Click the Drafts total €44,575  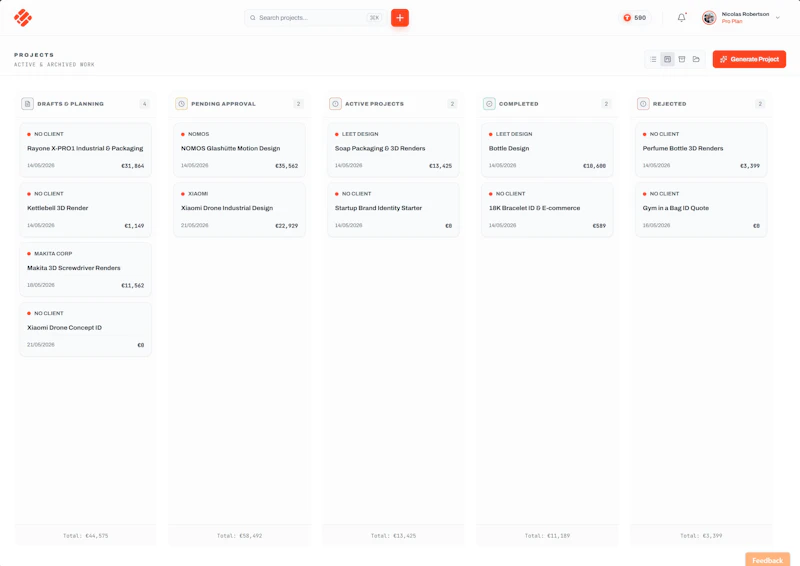(86, 536)
